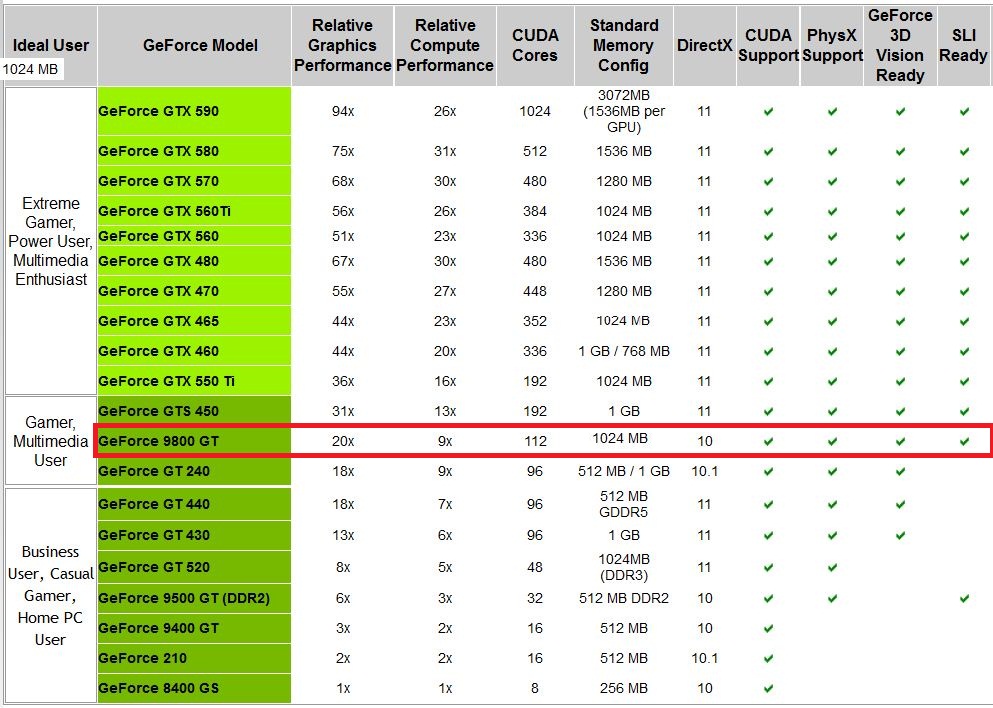Screen dimensions: 993x708
Task: Click SLI Ready checkmark for GeForce GTX 590
Action: coord(964,112)
